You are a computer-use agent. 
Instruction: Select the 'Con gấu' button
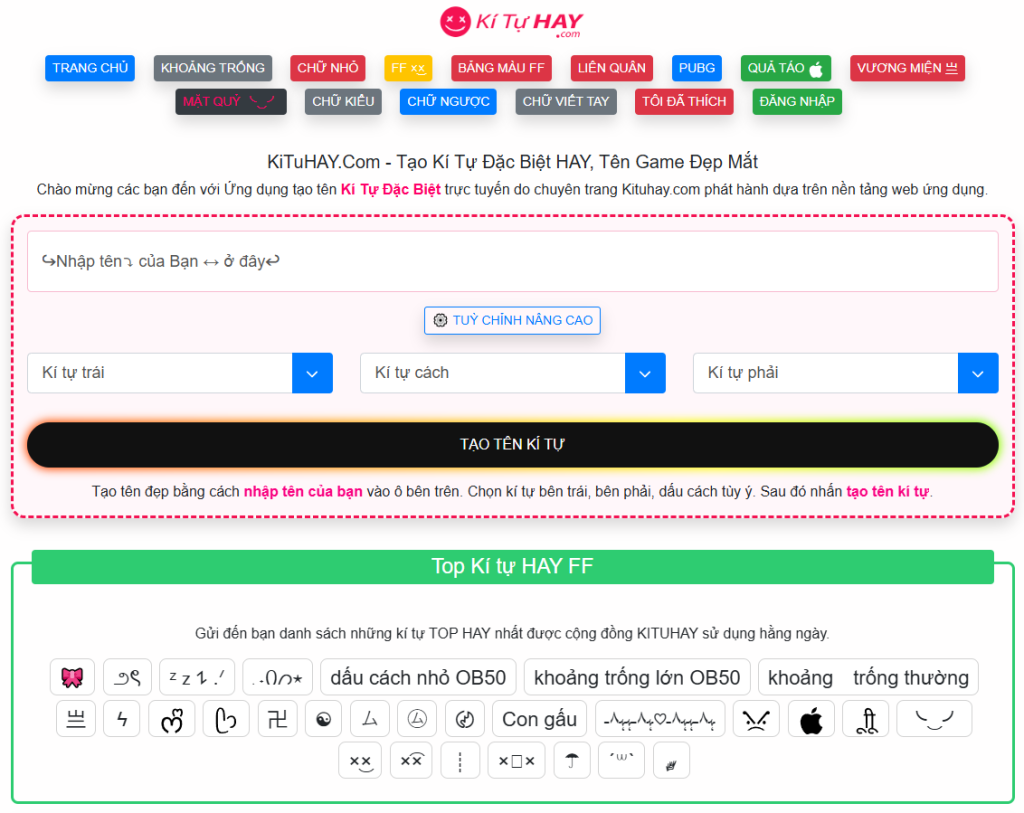[539, 719]
